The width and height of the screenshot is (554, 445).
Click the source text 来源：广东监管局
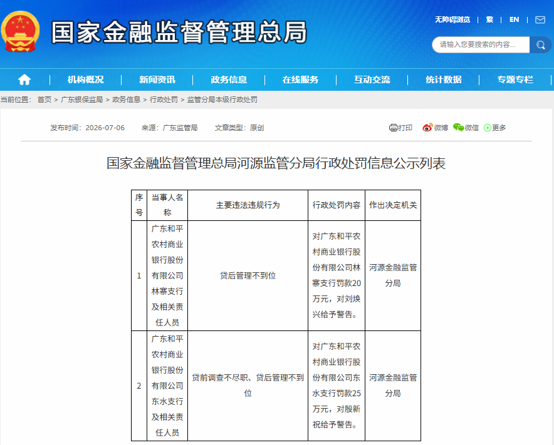point(170,128)
